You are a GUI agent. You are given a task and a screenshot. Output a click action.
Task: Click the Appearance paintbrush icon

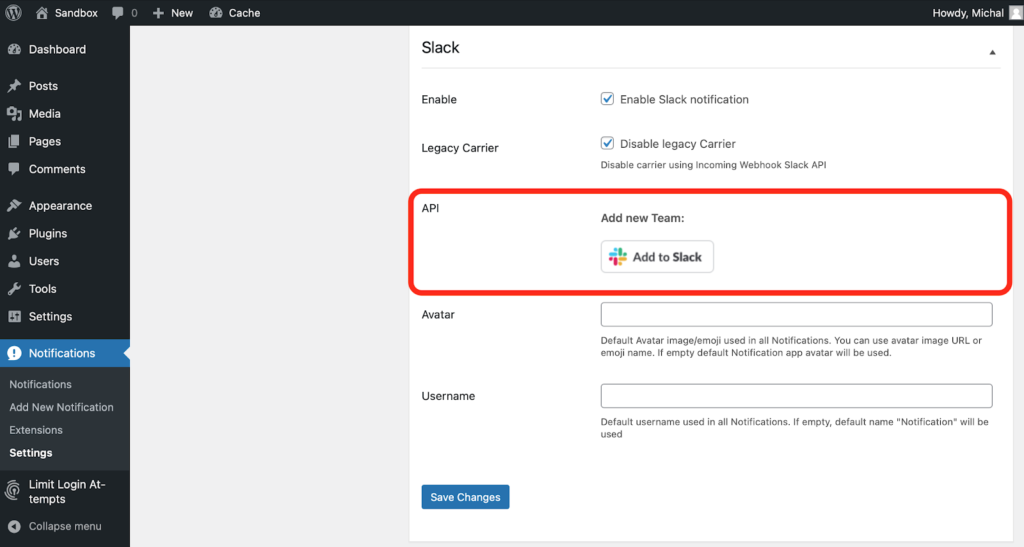14,206
